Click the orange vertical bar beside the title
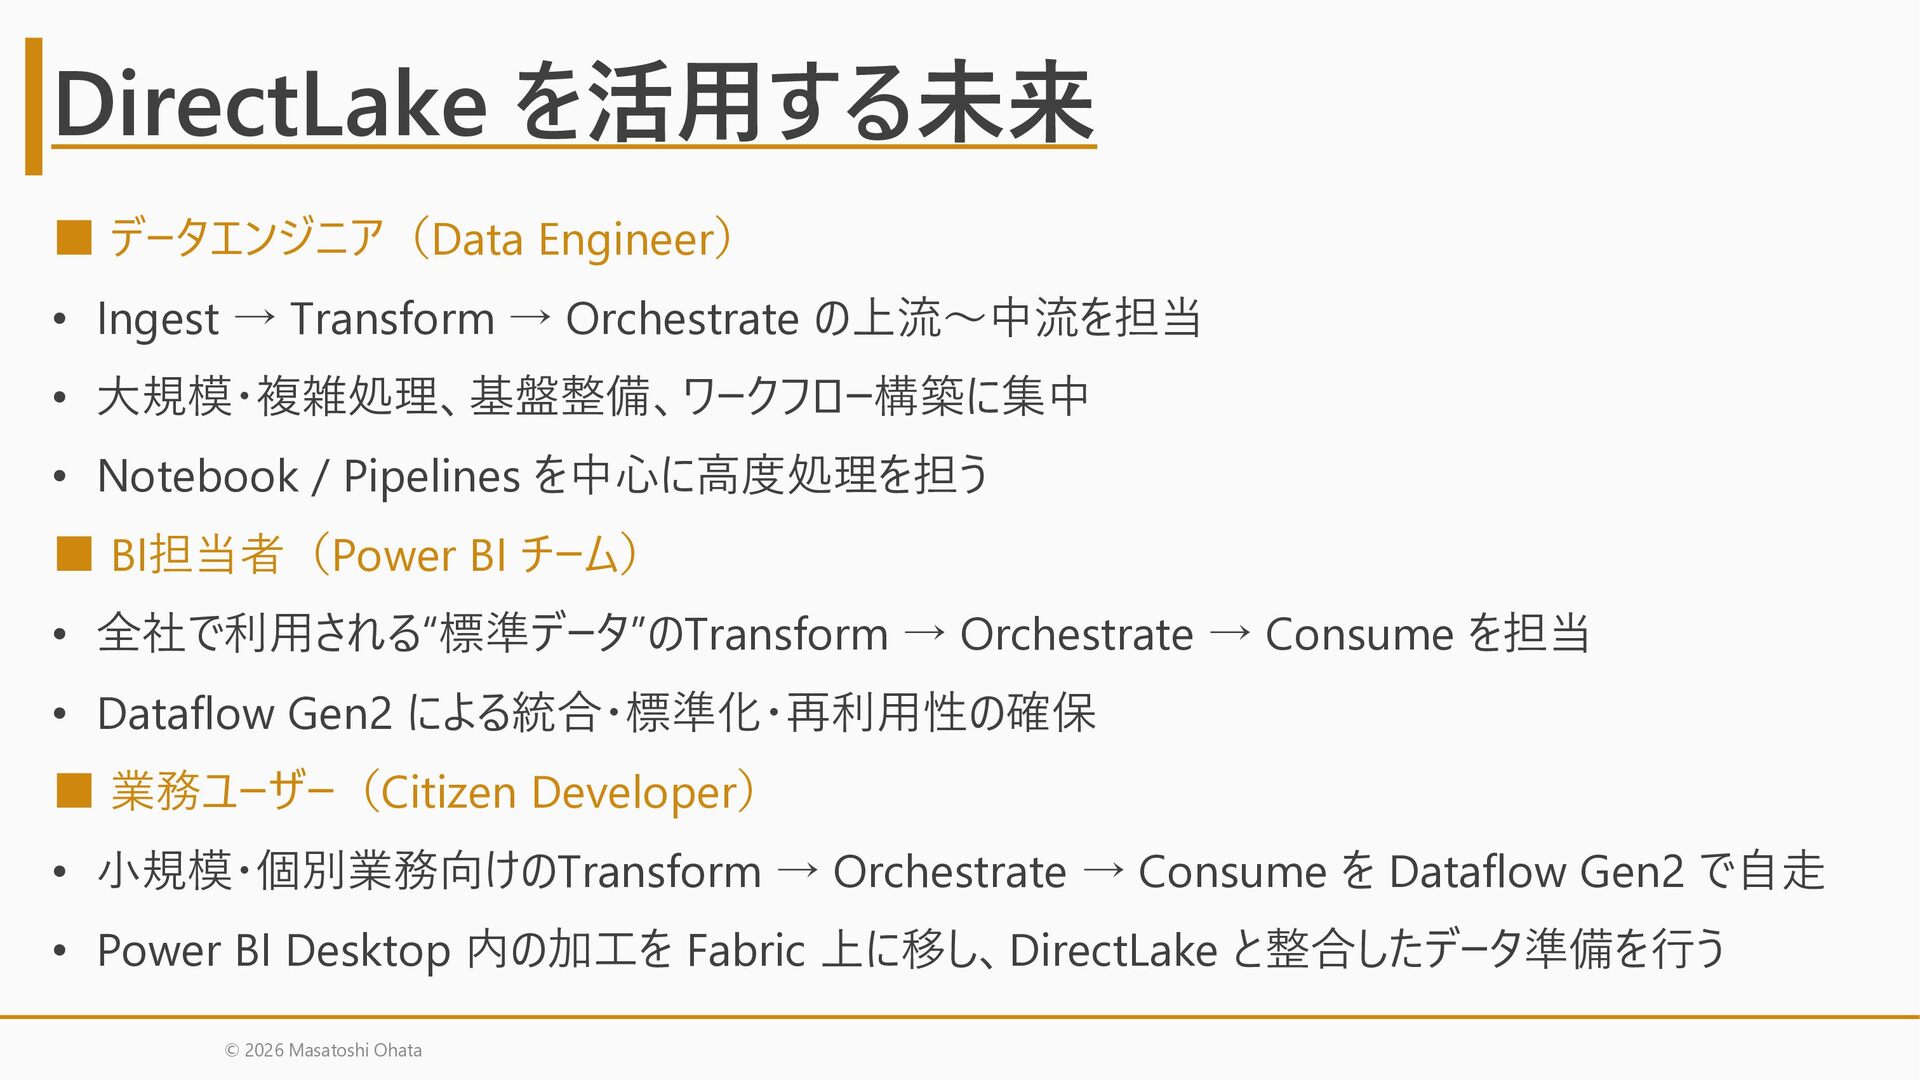Image resolution: width=1920 pixels, height=1080 pixels. point(34,106)
